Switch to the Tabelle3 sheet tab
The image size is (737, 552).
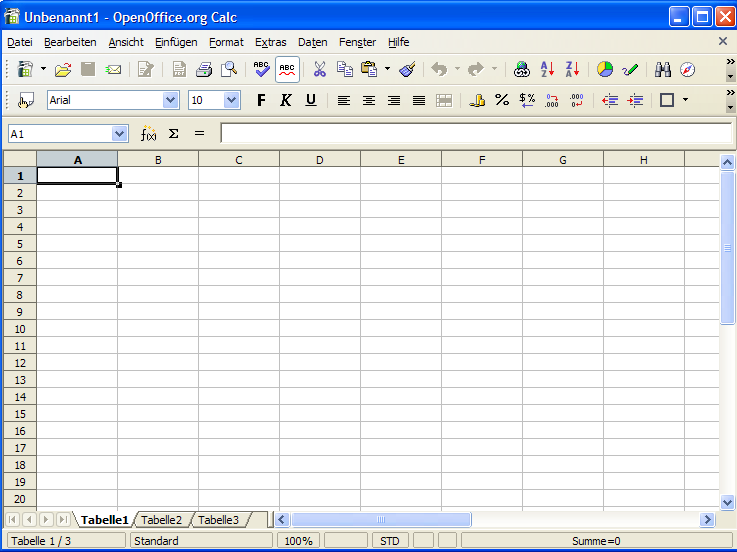219,520
